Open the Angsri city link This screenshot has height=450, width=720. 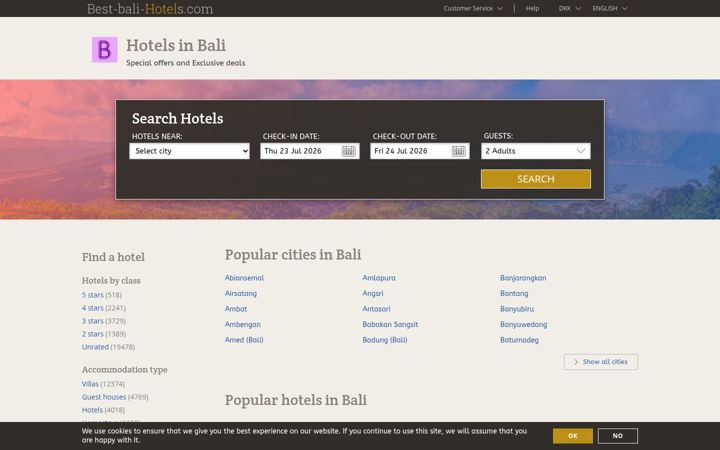[x=373, y=293]
